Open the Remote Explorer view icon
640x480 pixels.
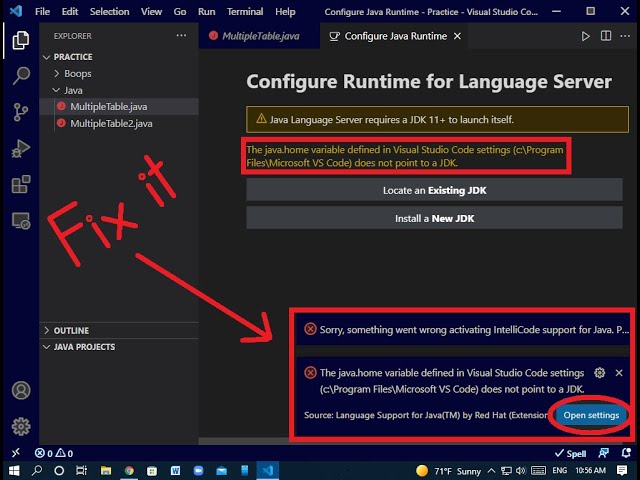(21, 221)
